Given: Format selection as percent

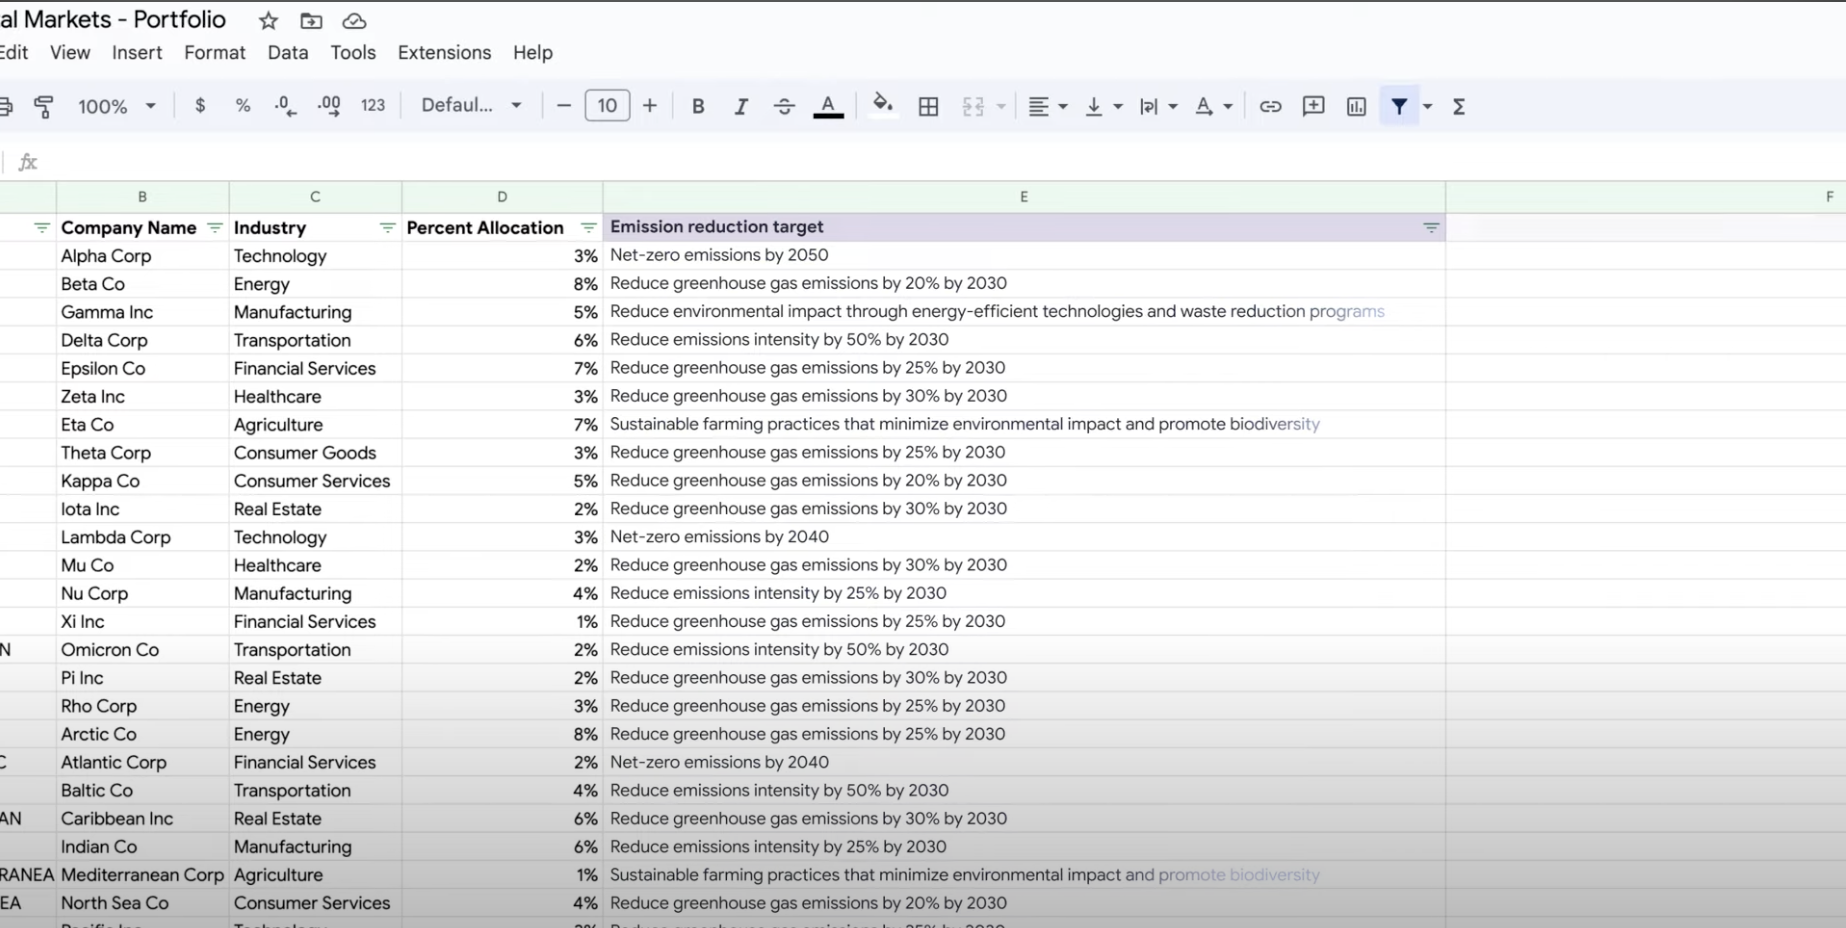Looking at the screenshot, I should [x=242, y=105].
